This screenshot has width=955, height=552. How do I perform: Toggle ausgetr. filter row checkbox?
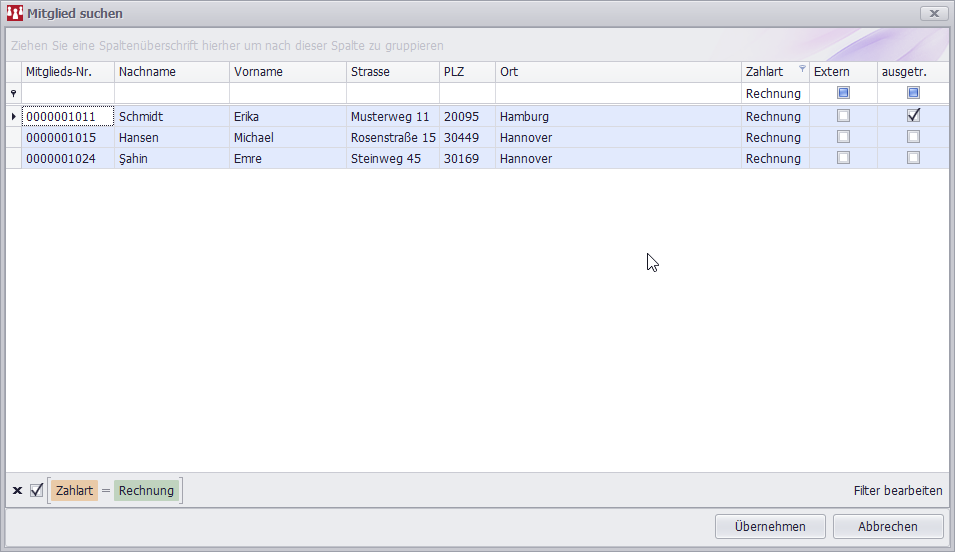pyautogui.click(x=913, y=93)
